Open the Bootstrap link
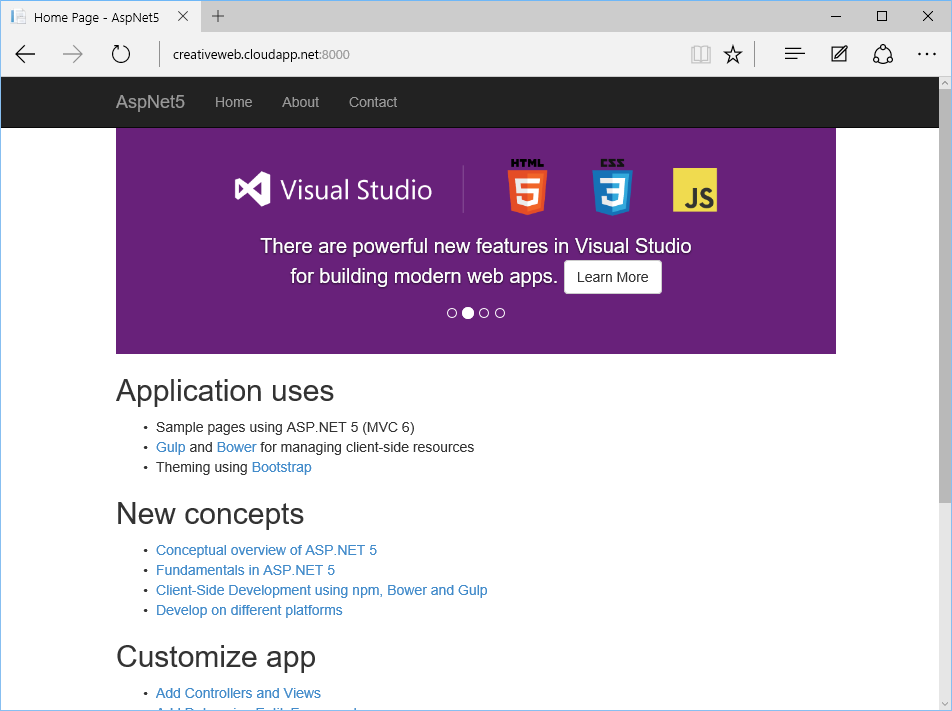Image resolution: width=952 pixels, height=711 pixels. pyautogui.click(x=282, y=468)
